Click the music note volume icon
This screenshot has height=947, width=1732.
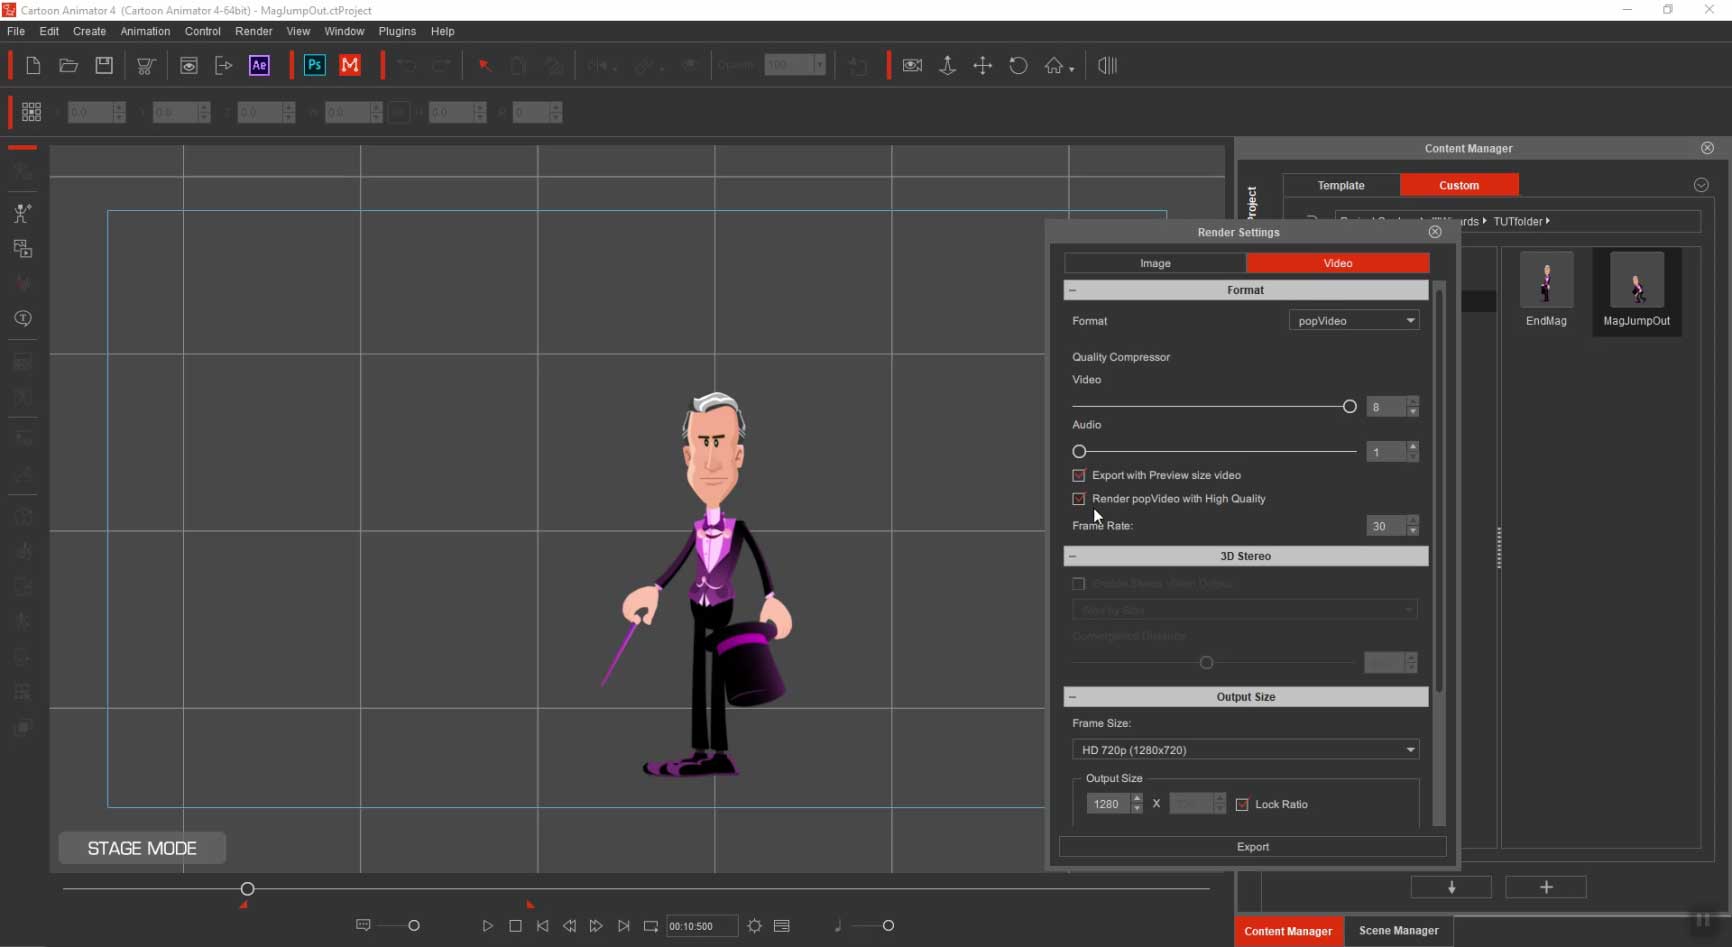(x=838, y=926)
